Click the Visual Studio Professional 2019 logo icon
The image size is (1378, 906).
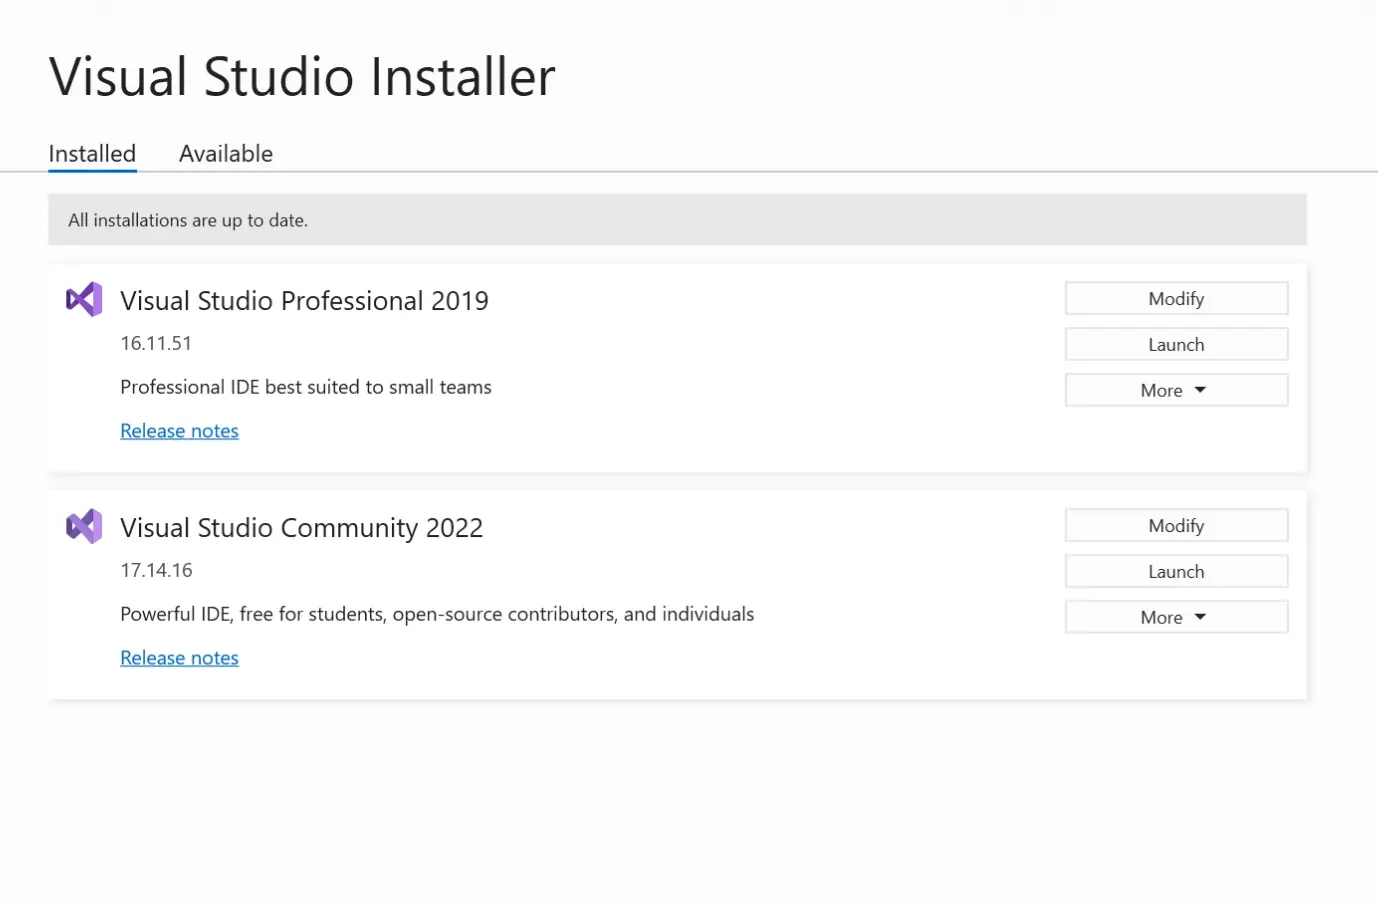[x=84, y=299]
